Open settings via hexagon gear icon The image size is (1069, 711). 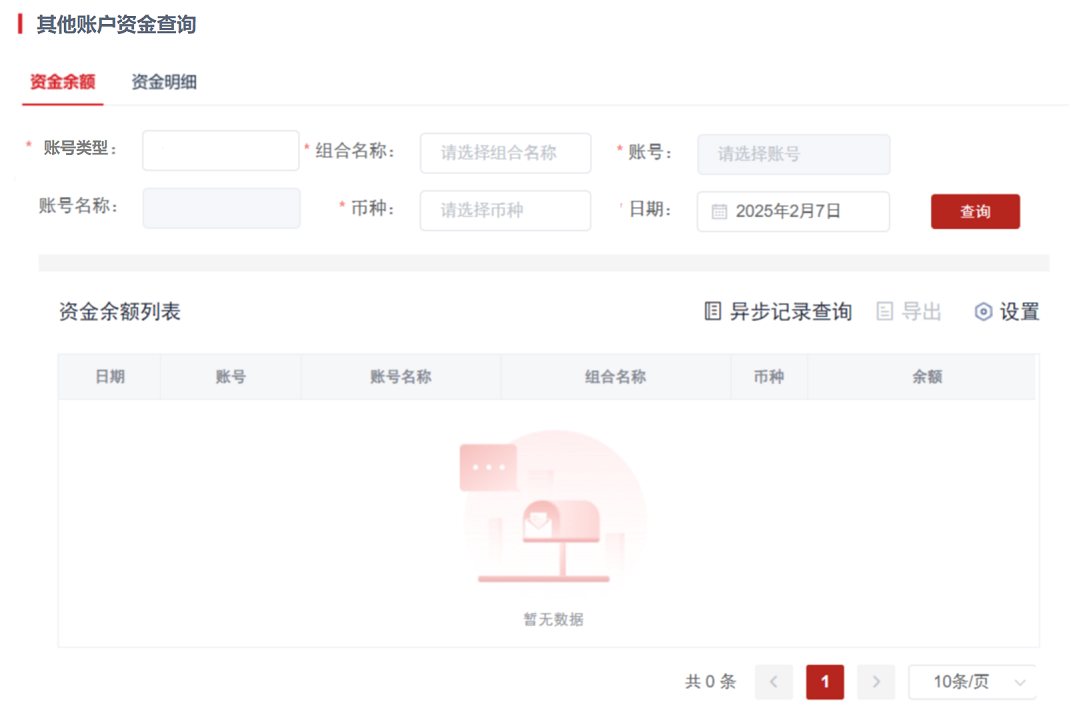click(x=983, y=312)
